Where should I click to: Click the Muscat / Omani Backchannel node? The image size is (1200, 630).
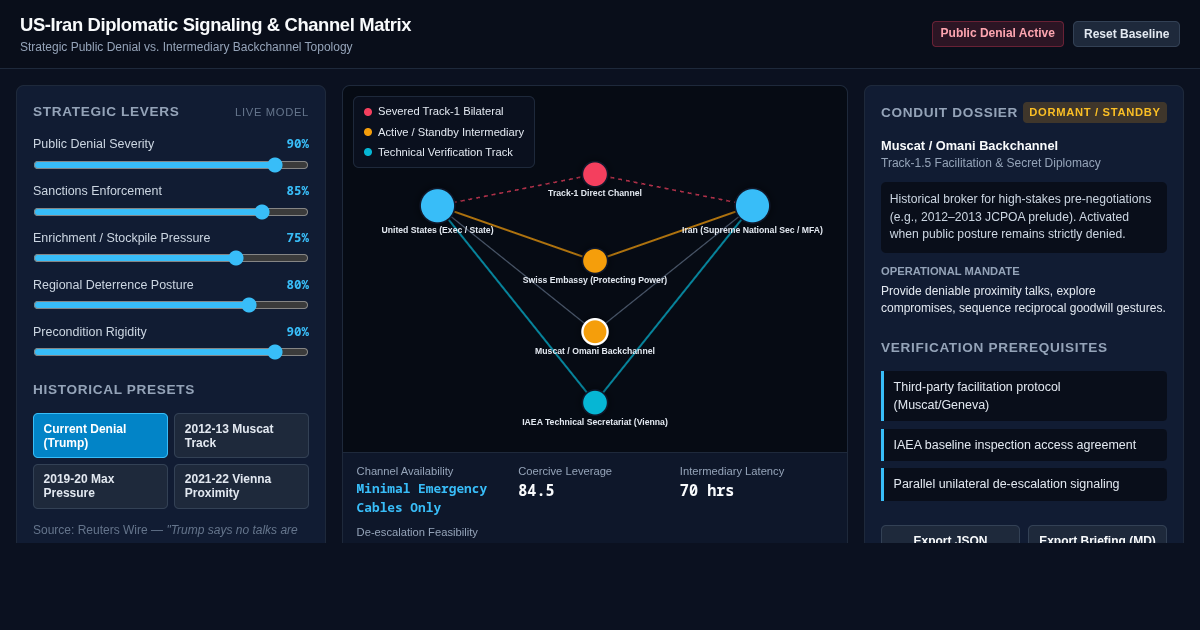pyautogui.click(x=595, y=332)
